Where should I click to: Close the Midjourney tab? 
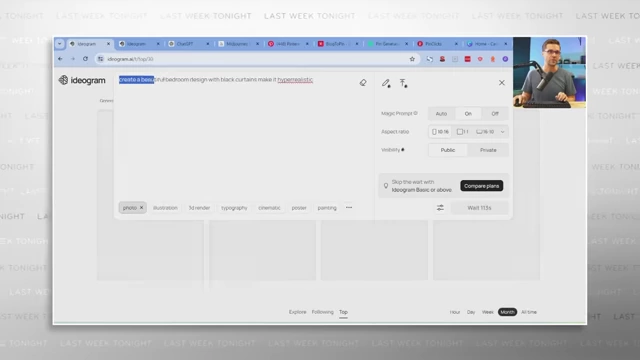[258, 44]
